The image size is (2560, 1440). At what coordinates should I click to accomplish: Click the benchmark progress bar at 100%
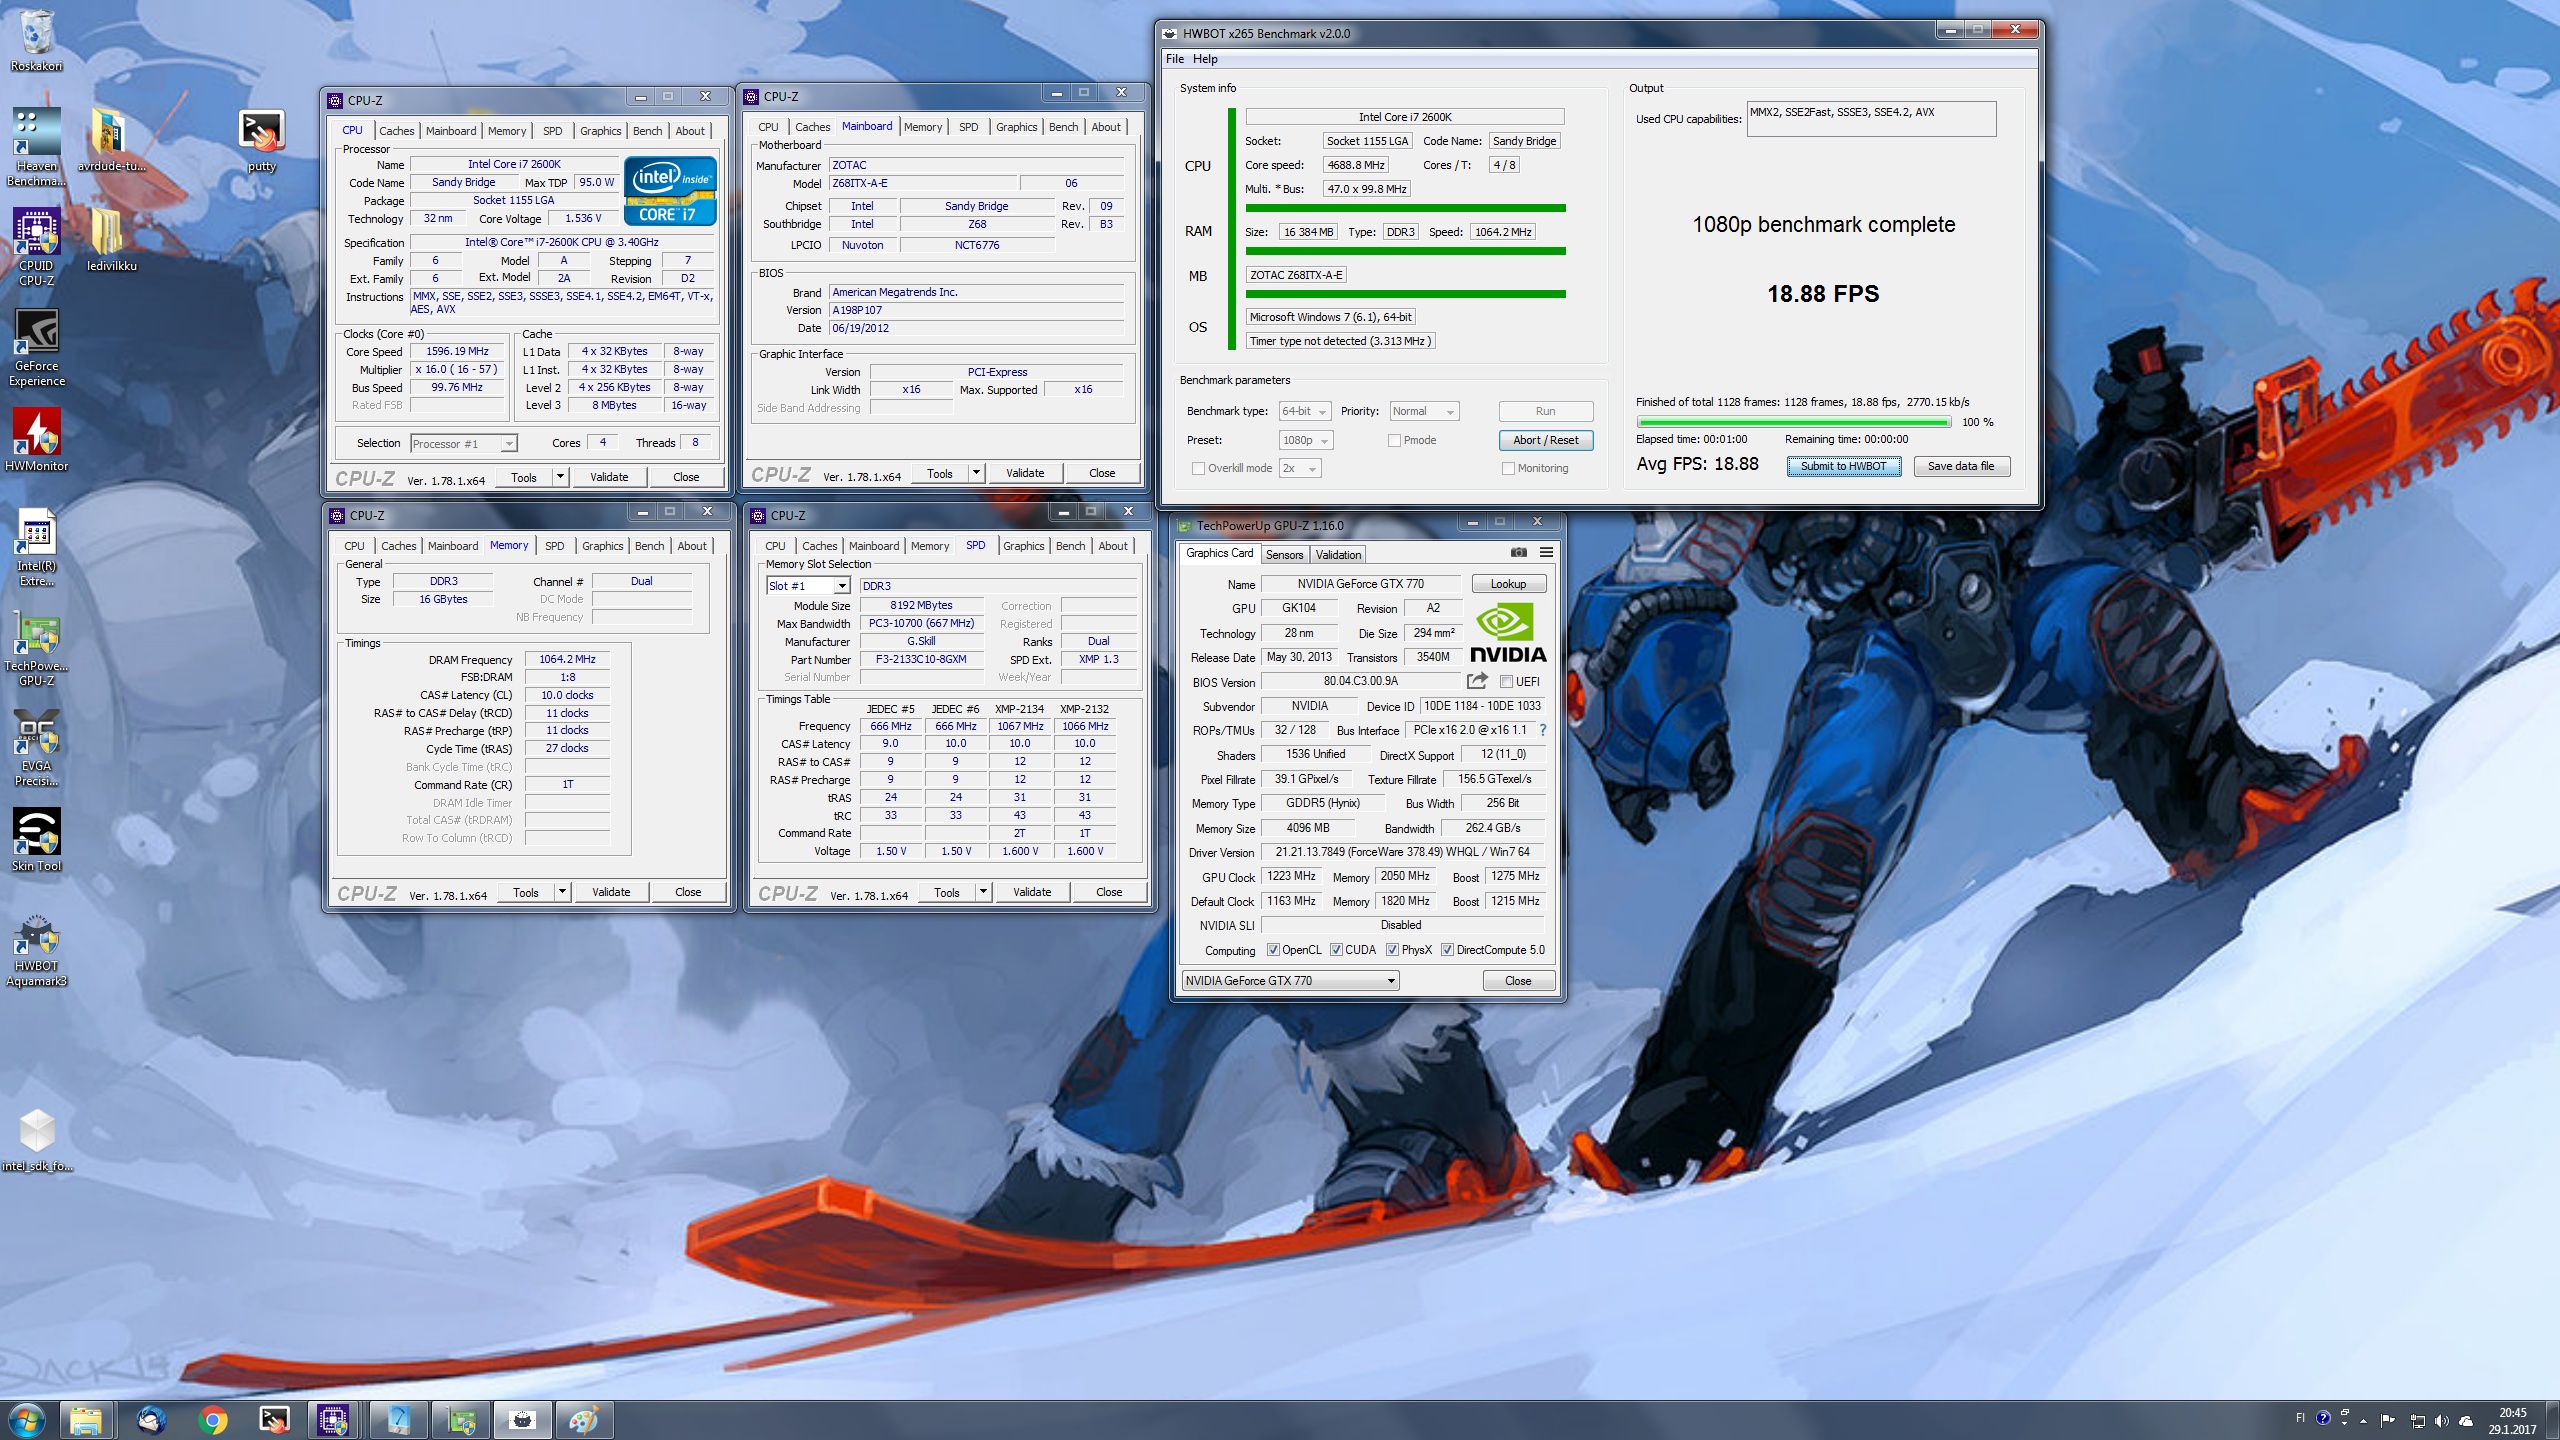click(1793, 422)
